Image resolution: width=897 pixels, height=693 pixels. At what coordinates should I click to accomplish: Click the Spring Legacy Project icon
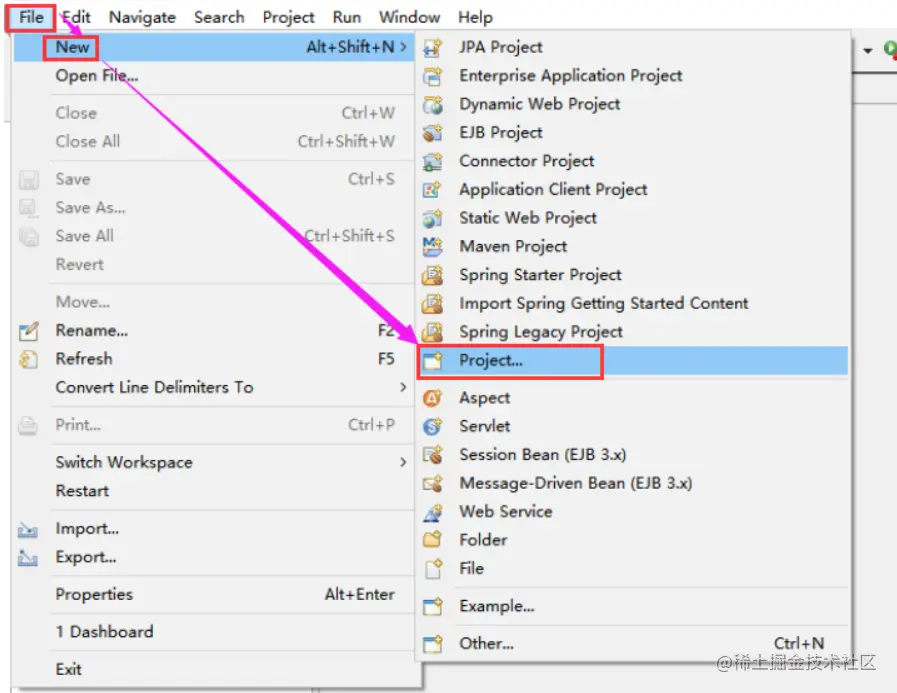pos(432,332)
